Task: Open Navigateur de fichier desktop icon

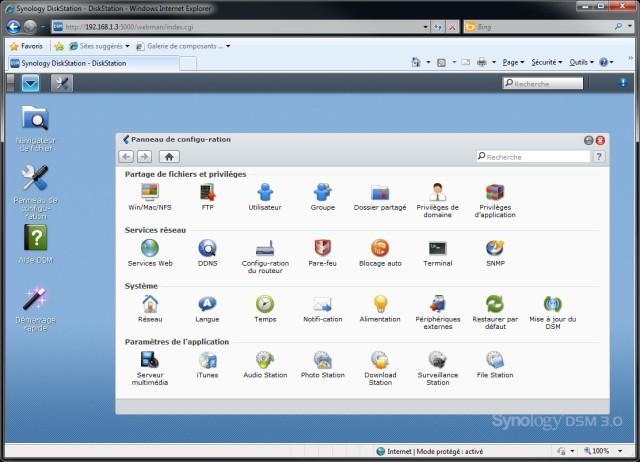Action: point(36,128)
